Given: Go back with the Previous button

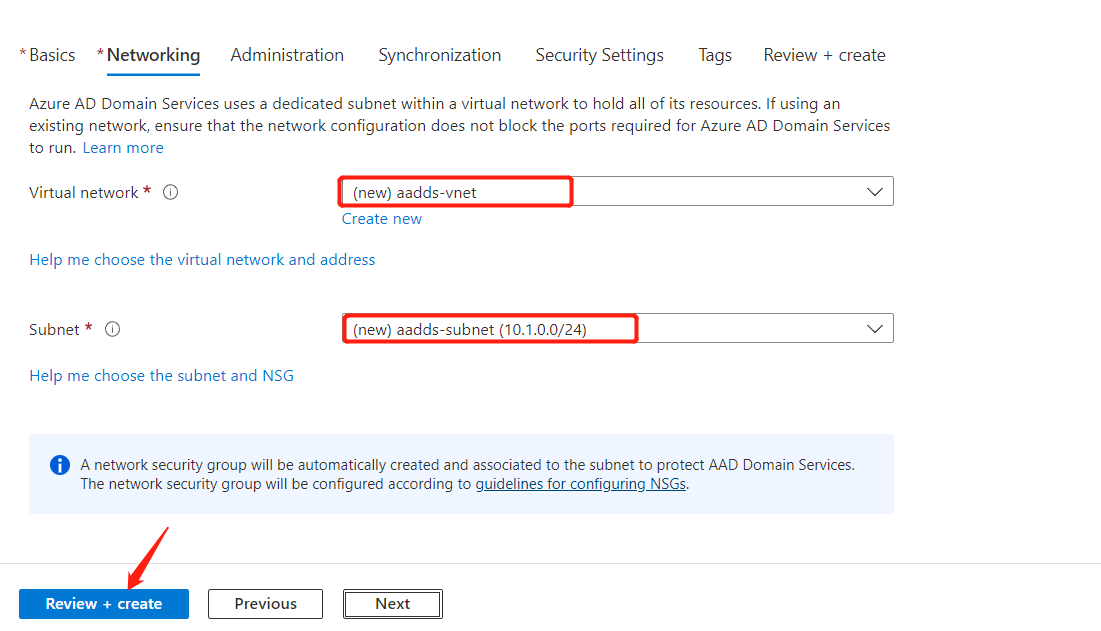Looking at the screenshot, I should pyautogui.click(x=265, y=604).
